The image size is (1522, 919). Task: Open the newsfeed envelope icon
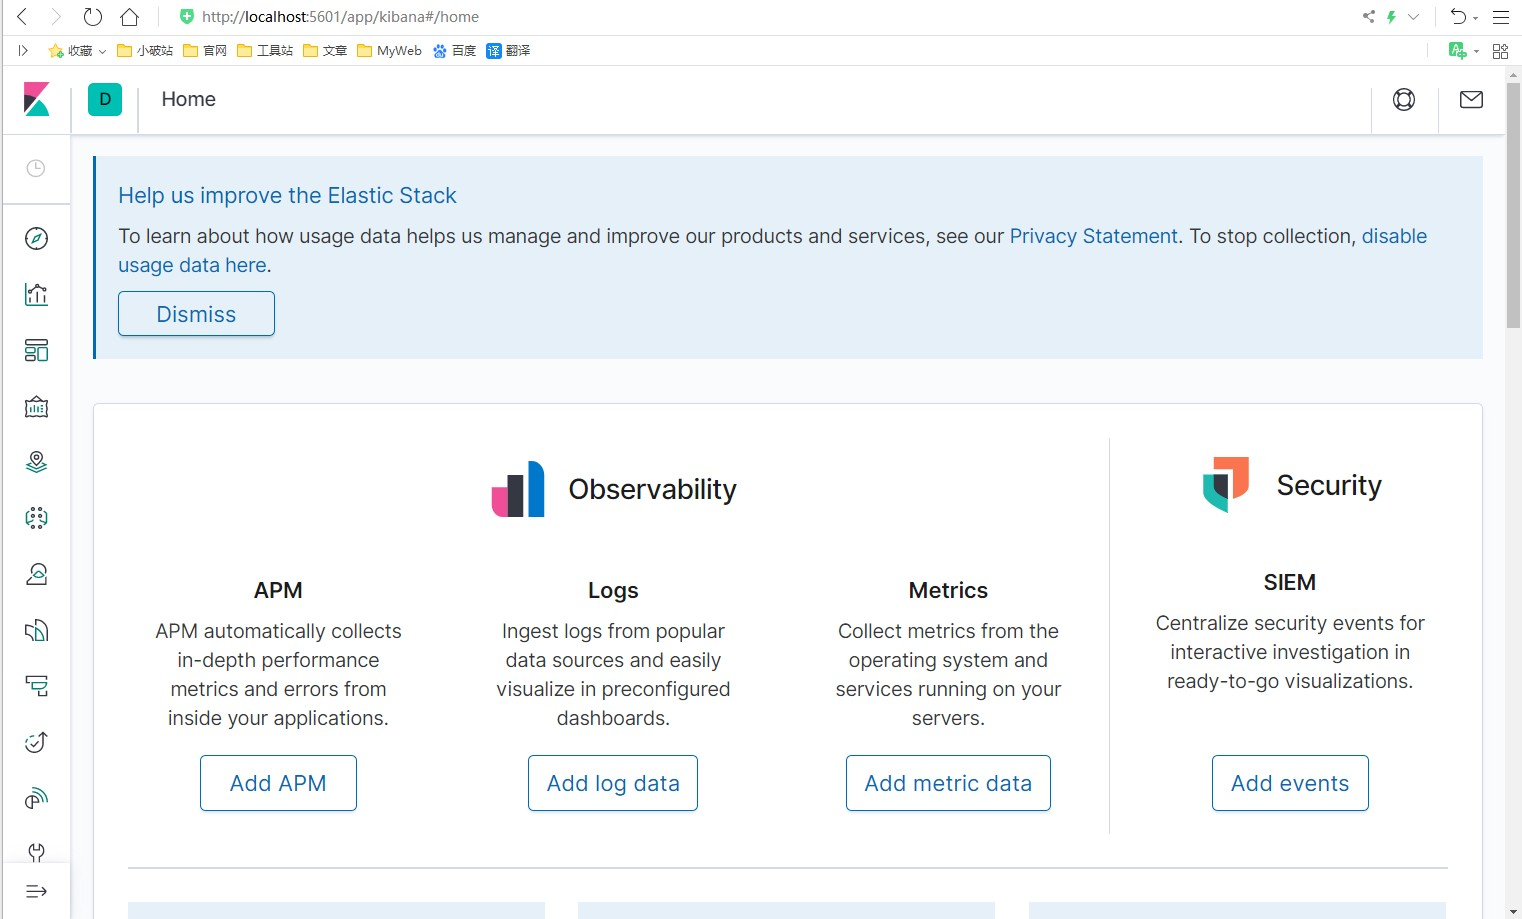coord(1471,99)
